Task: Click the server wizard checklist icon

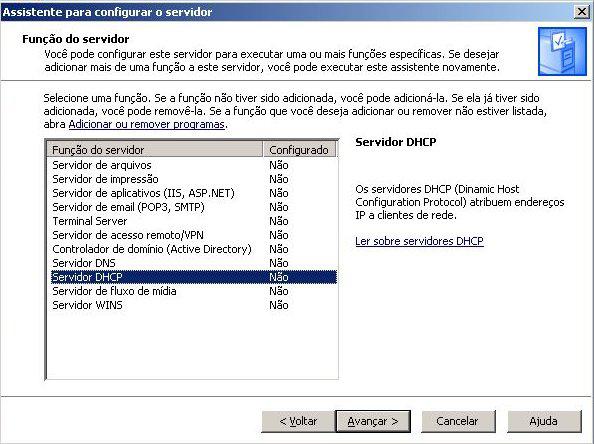Action: coord(562,52)
